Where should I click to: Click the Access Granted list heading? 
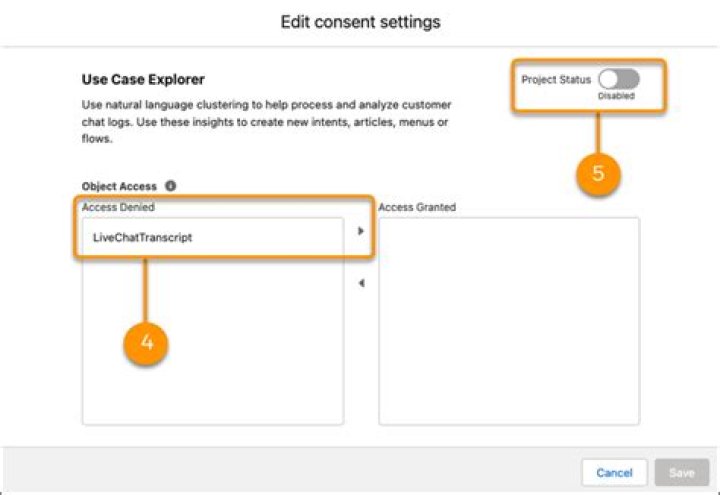point(417,207)
